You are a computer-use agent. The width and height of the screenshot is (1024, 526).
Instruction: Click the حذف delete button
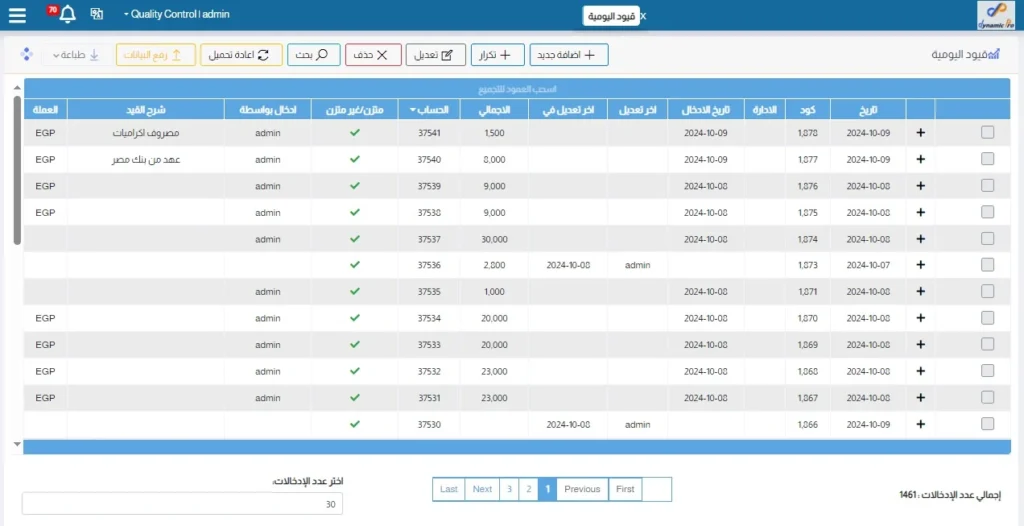pos(374,55)
